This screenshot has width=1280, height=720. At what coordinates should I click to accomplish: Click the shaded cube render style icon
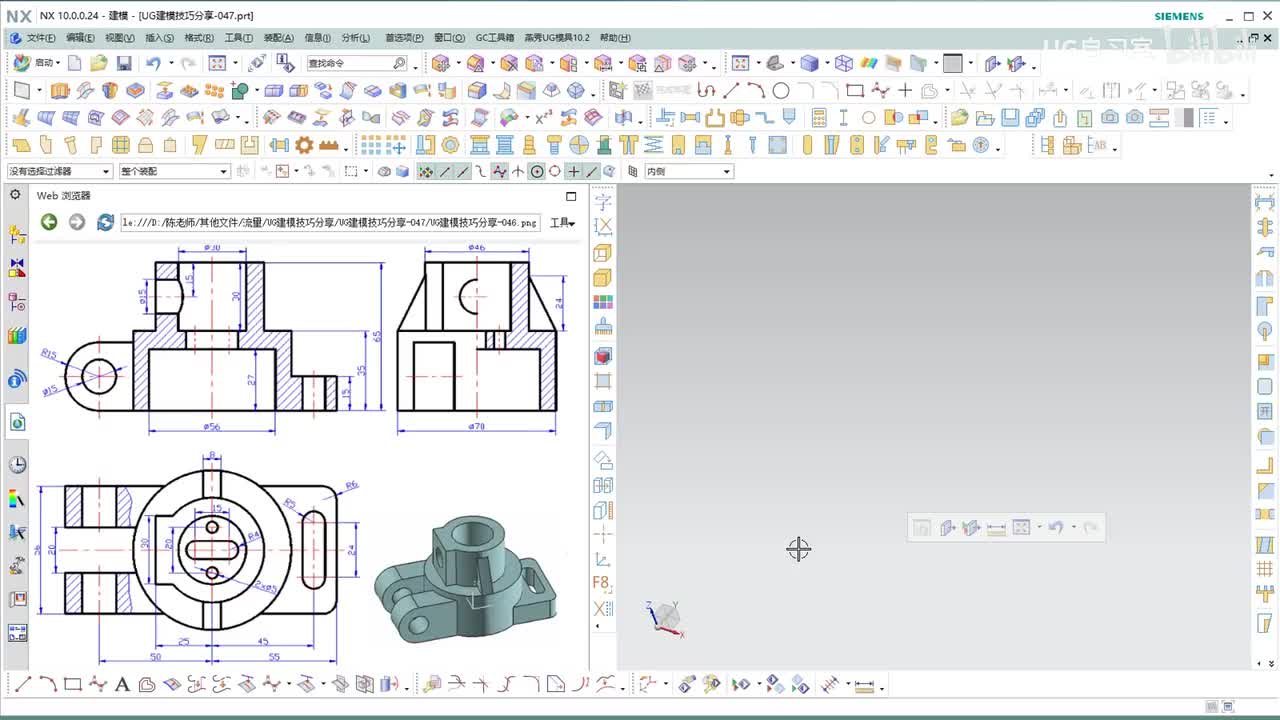809,63
